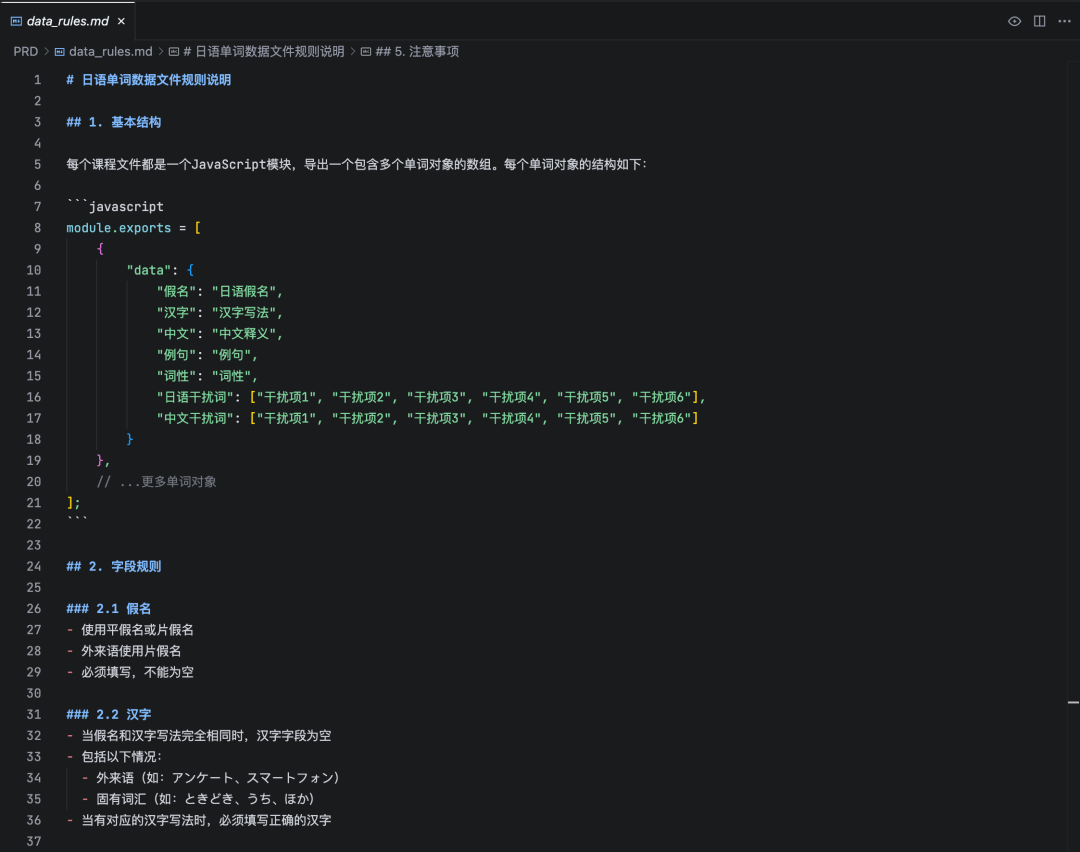Click the heading '# 日语单词数据文件规则说明' on line 1
Screen dimensions: 1080x852
click(148, 80)
